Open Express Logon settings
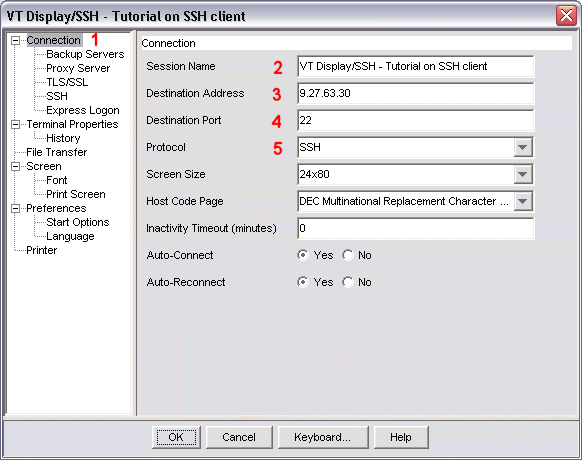The height and width of the screenshot is (460, 582). 83,110
